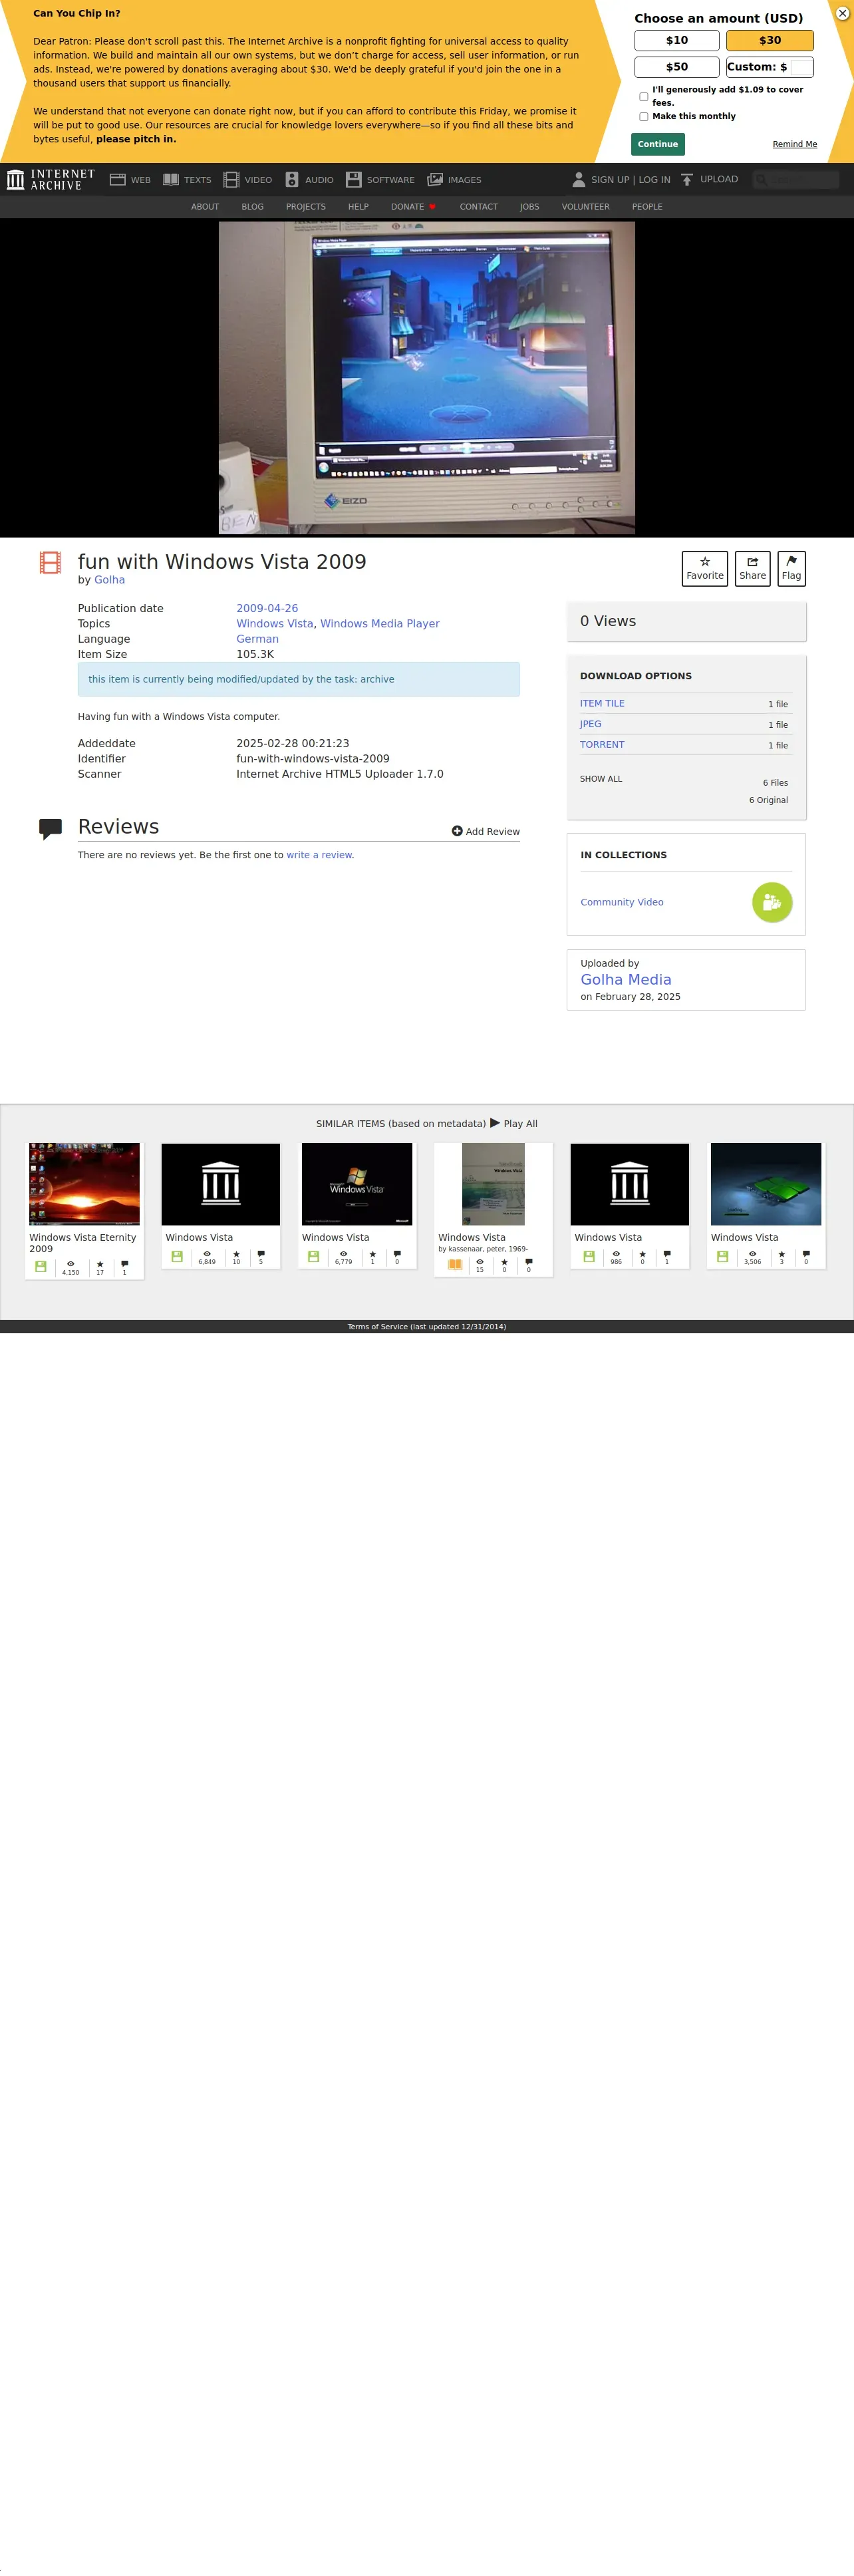Open the ABOUT menu item

tap(205, 207)
